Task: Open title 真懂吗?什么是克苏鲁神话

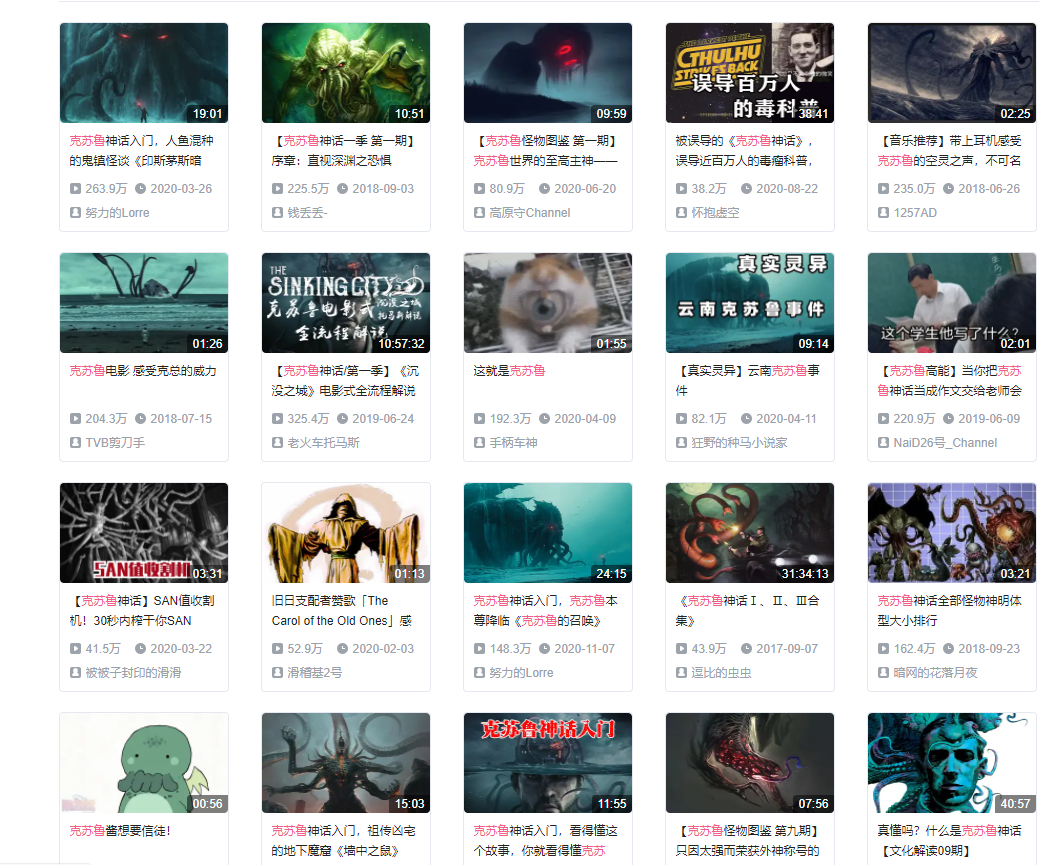Action: click(x=949, y=840)
